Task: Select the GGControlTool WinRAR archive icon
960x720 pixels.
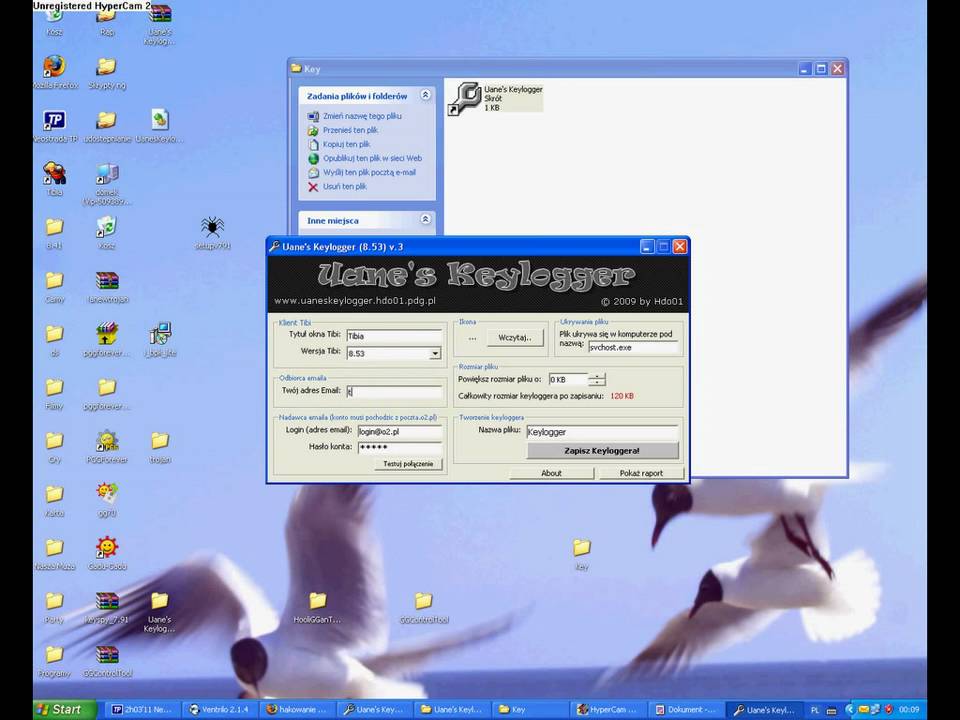Action: coord(107,654)
